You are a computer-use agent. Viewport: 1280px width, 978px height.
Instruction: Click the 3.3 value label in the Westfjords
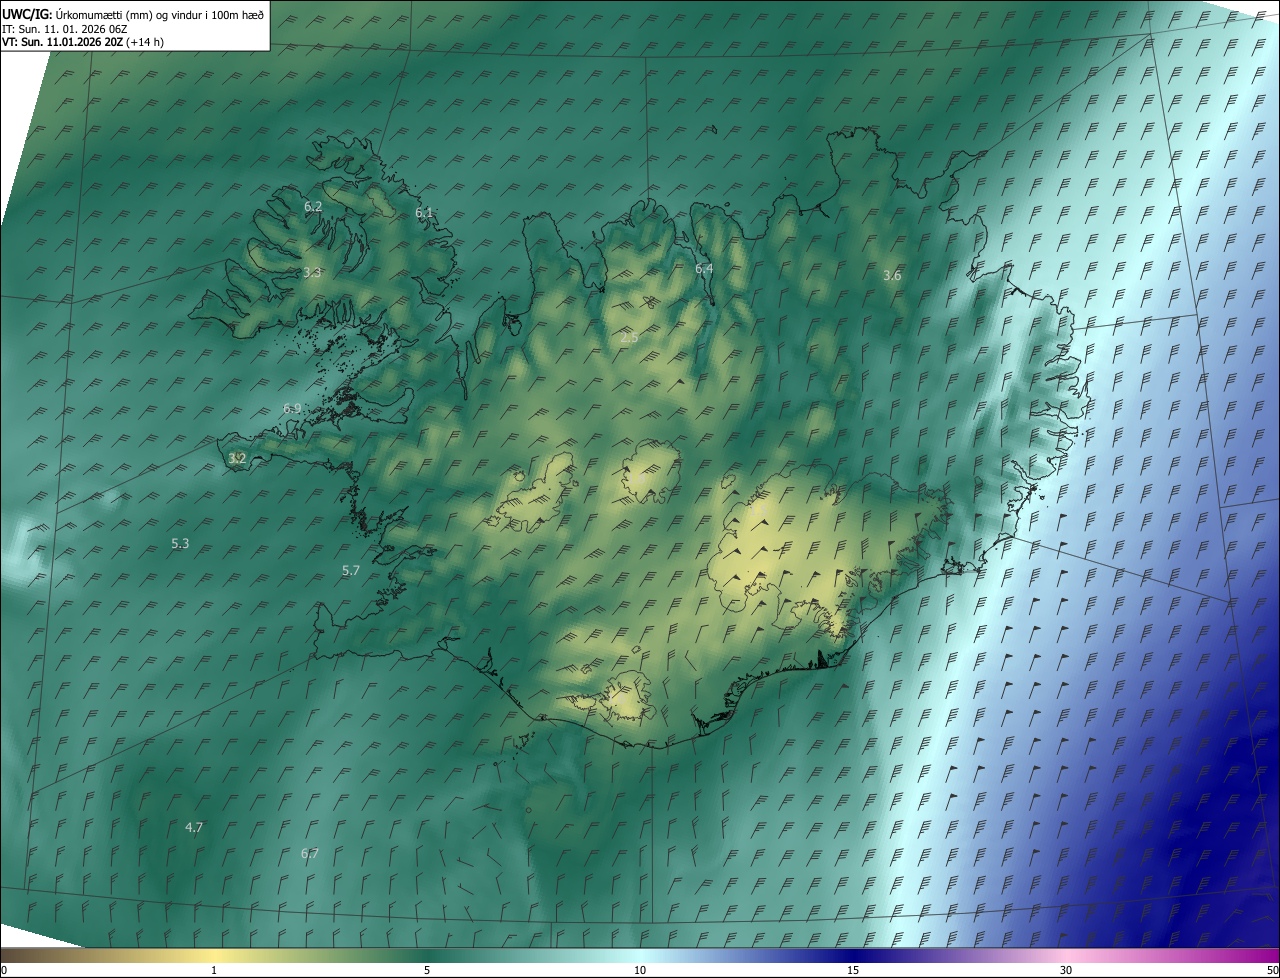(x=312, y=272)
